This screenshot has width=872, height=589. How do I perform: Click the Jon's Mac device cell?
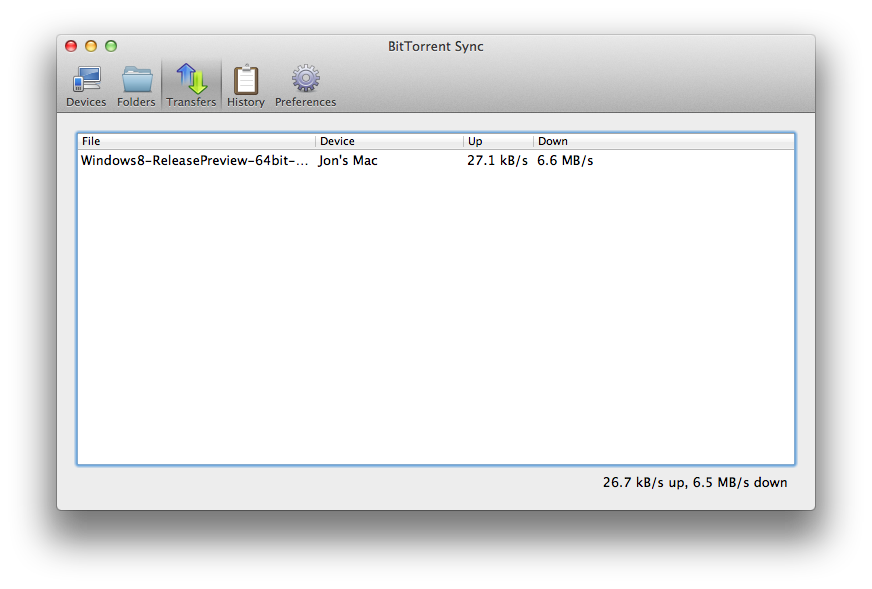(348, 161)
